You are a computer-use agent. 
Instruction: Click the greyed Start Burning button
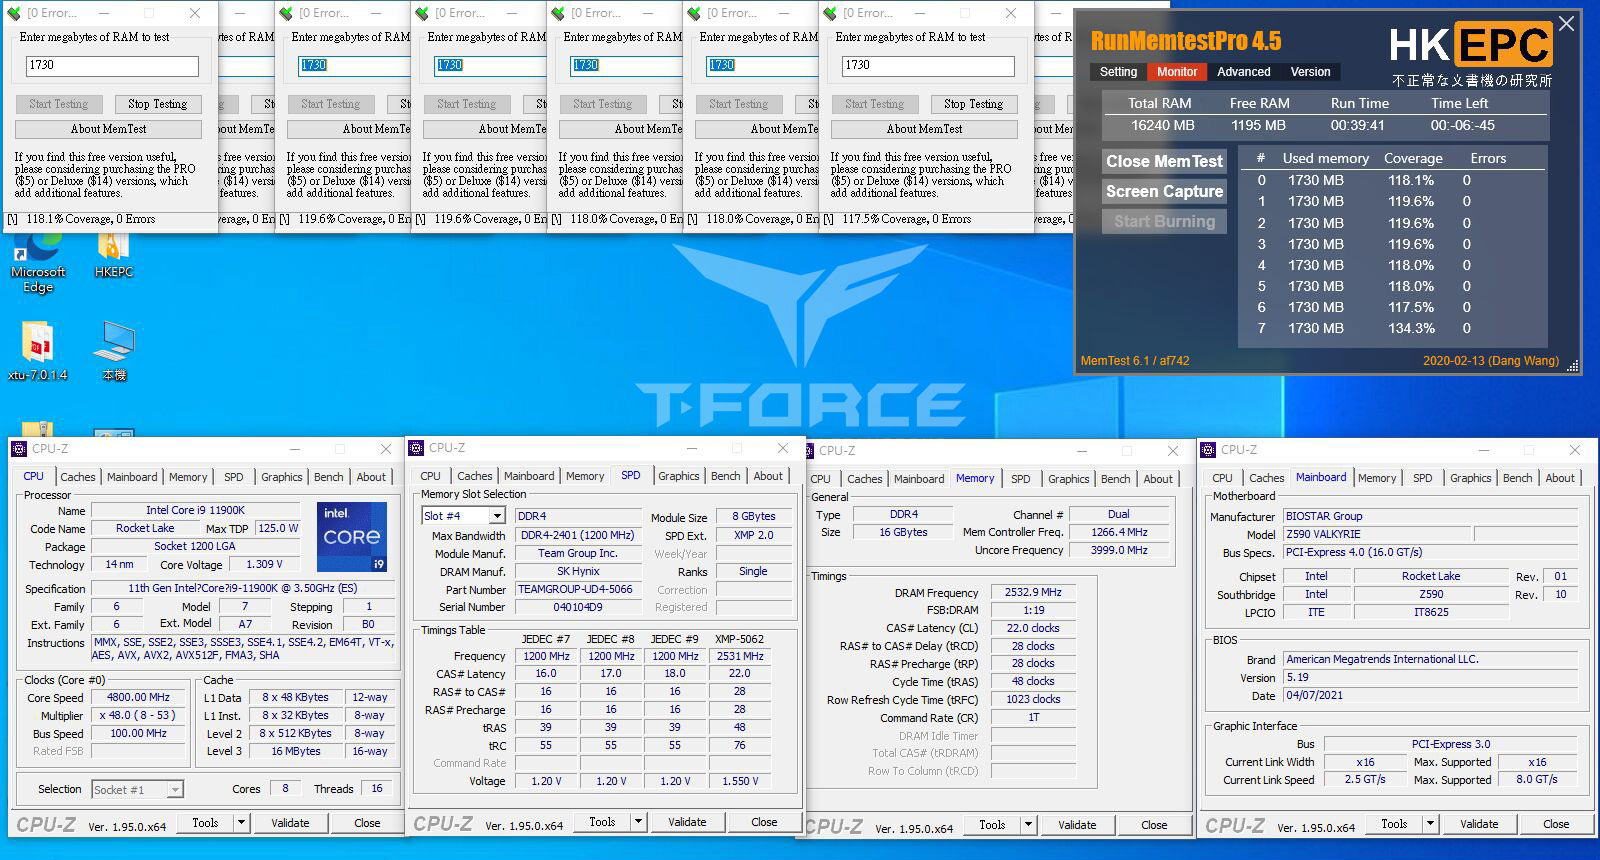tap(1164, 221)
